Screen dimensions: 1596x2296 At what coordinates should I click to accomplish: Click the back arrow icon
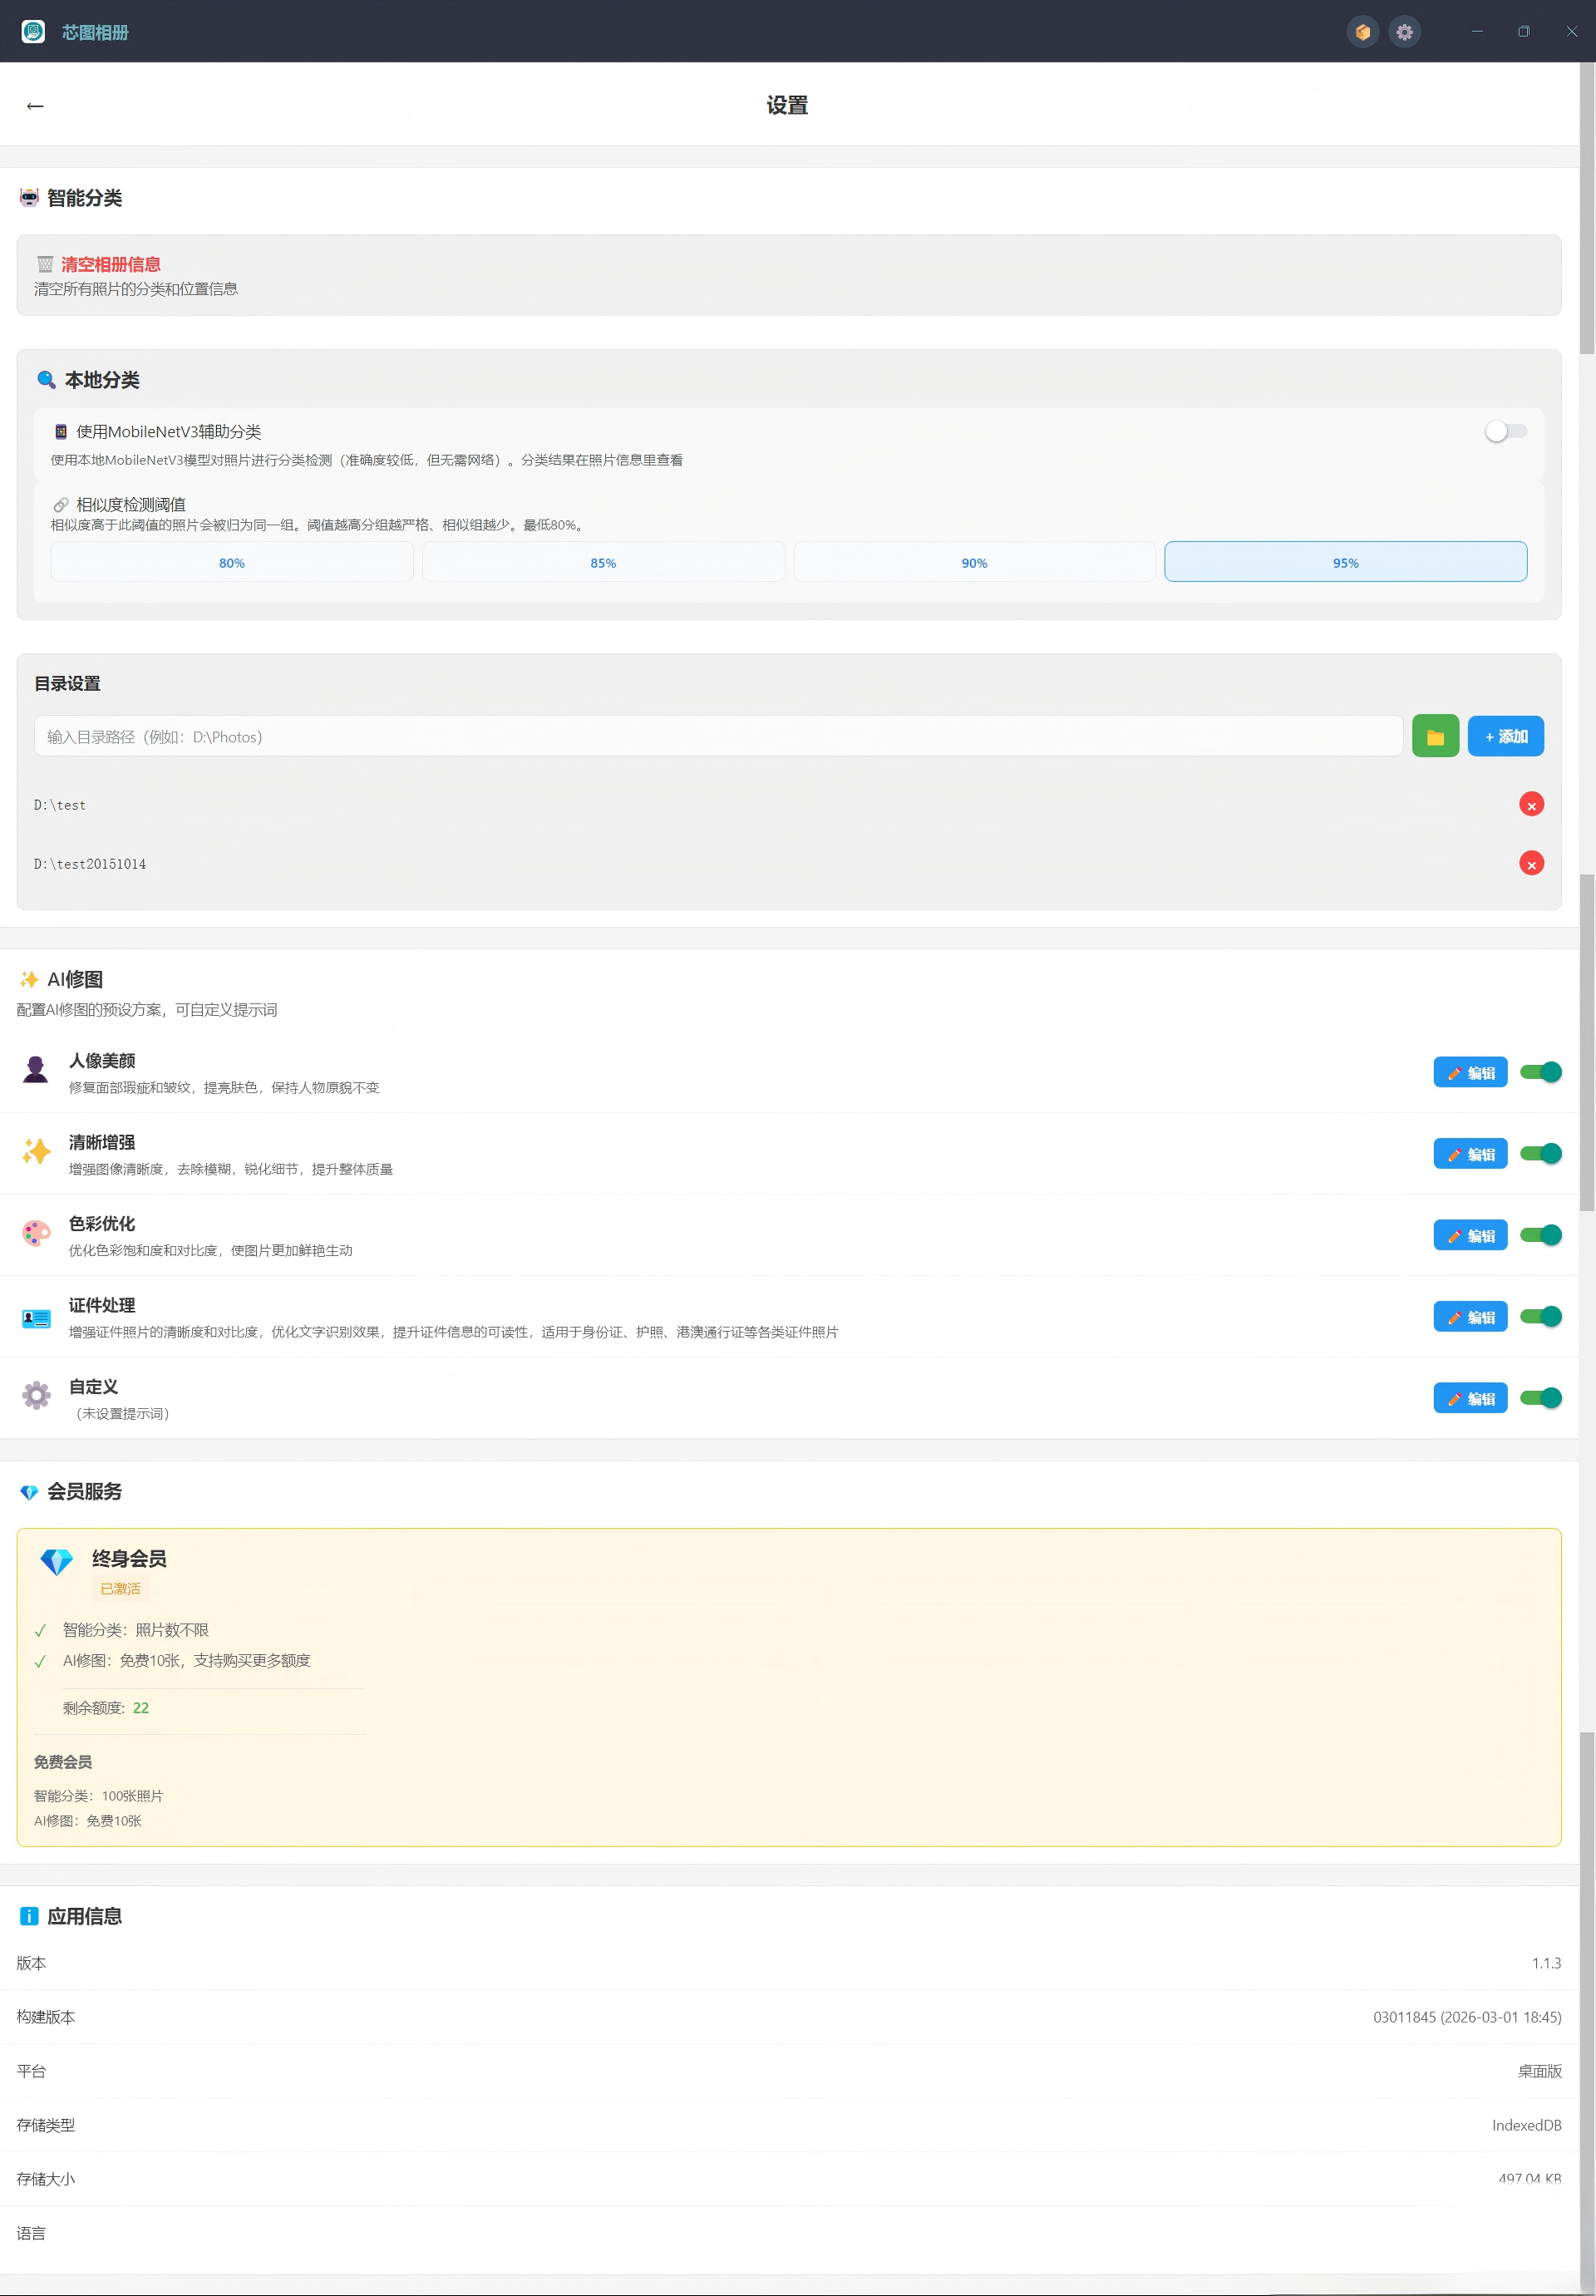click(35, 106)
